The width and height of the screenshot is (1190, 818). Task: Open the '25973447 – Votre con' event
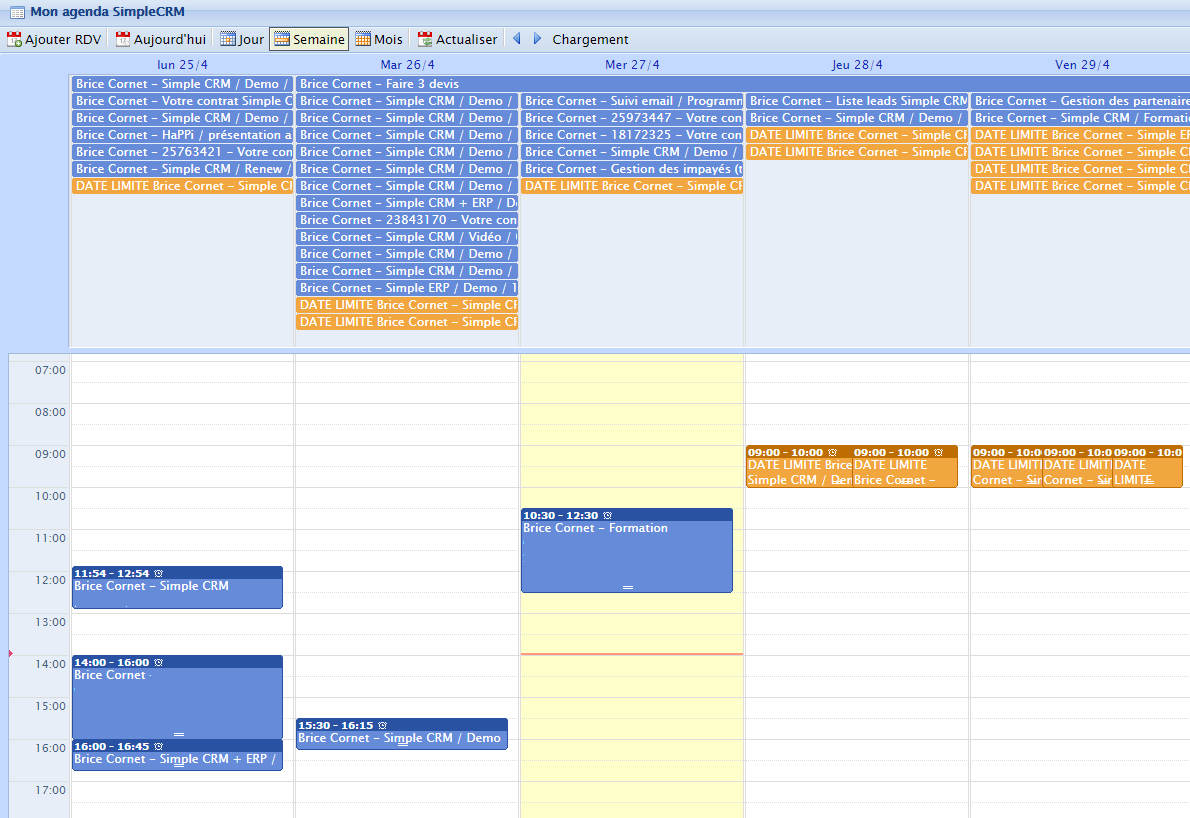pos(632,118)
